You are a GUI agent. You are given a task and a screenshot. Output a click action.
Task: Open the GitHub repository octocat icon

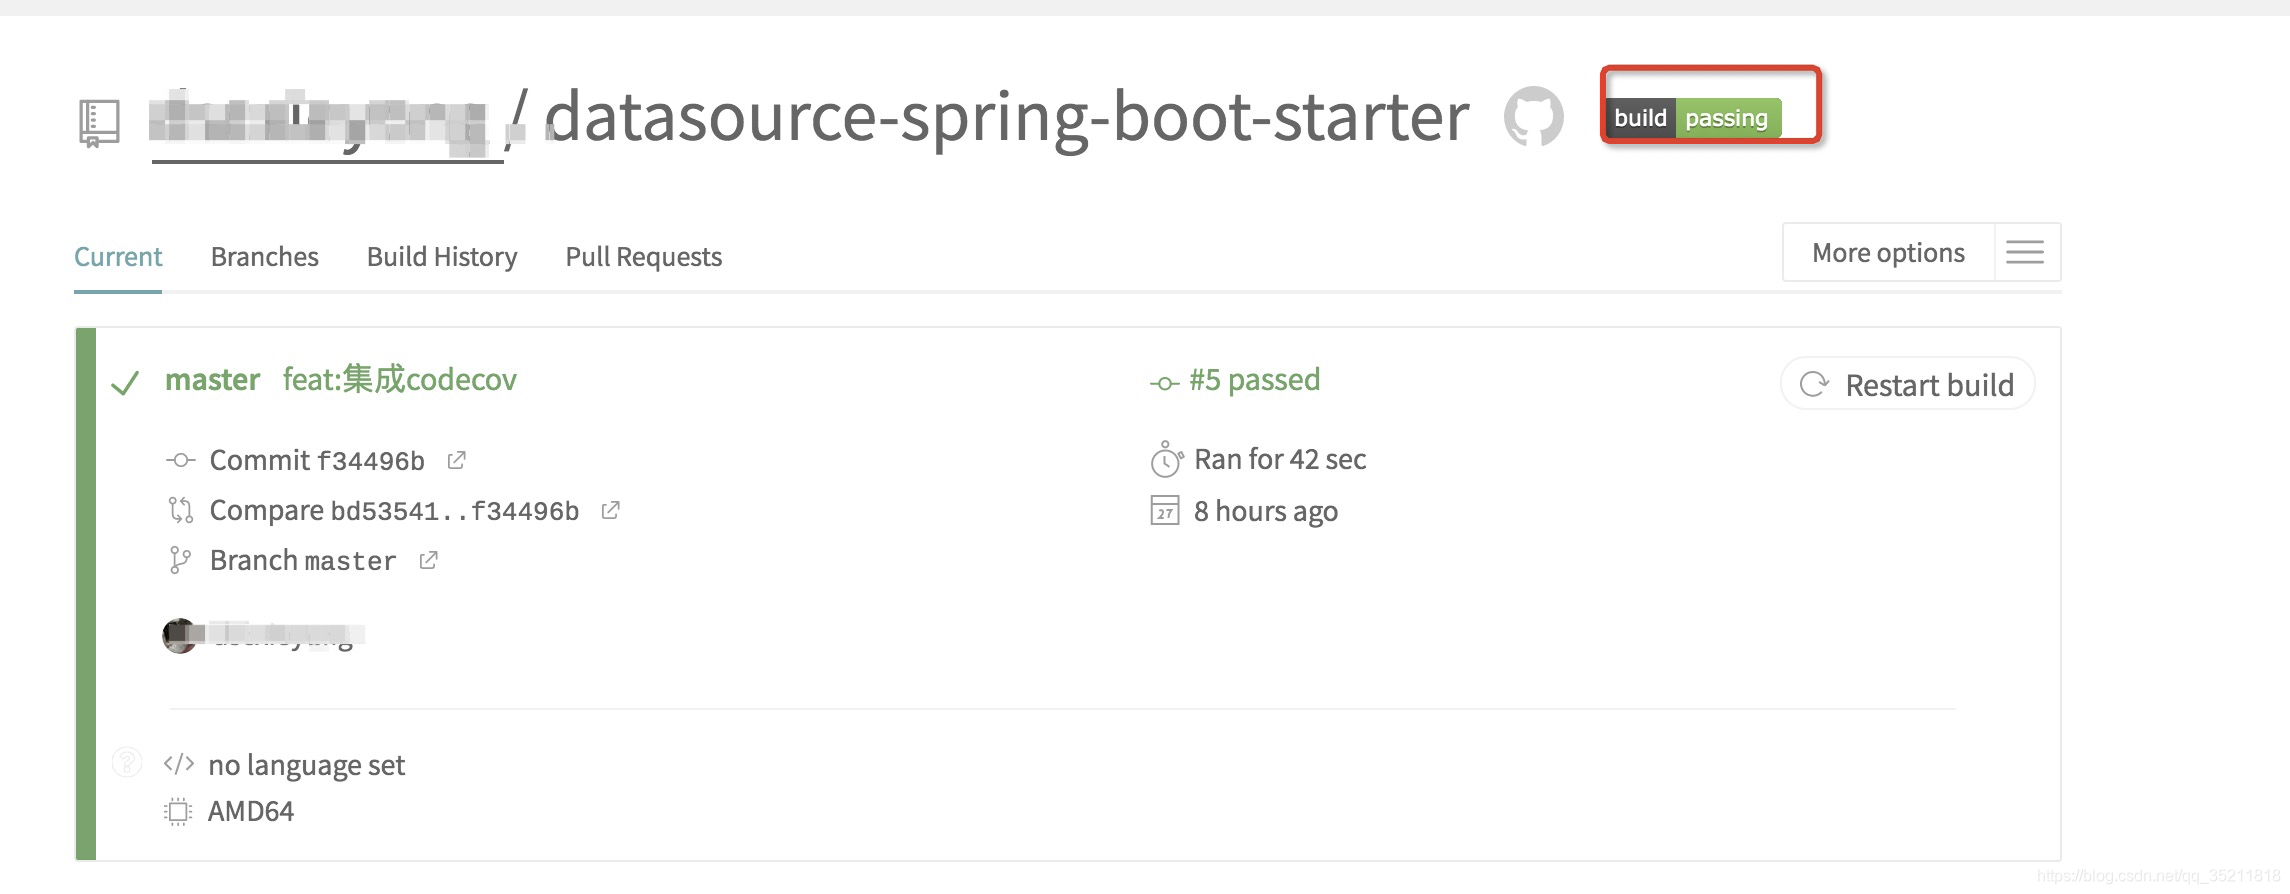[x=1533, y=117]
